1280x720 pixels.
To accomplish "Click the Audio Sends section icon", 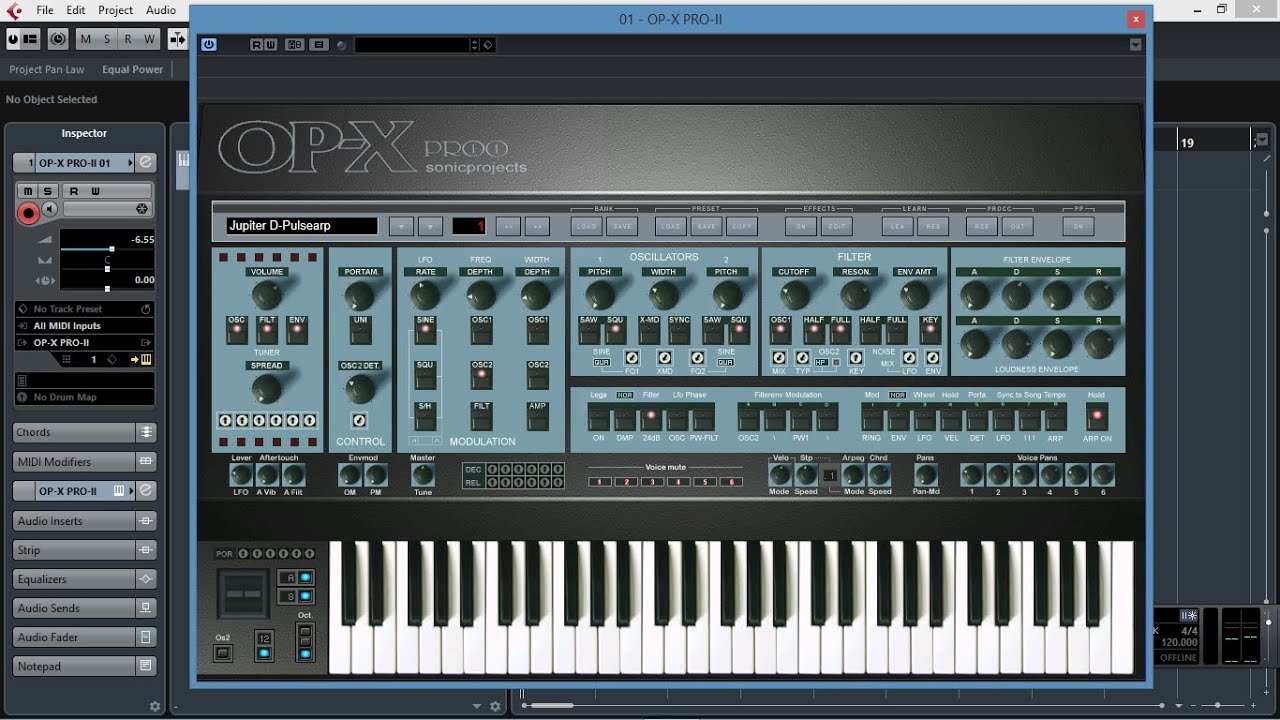I will point(146,608).
